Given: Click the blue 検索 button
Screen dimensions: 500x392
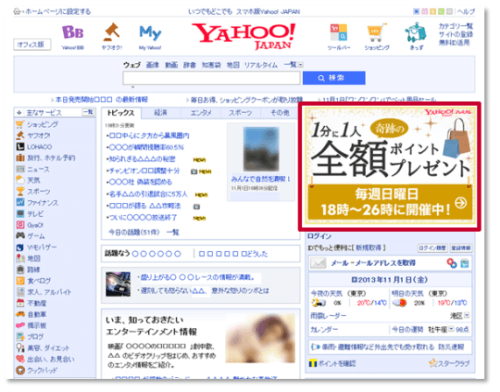Looking at the screenshot, I should coord(334,78).
